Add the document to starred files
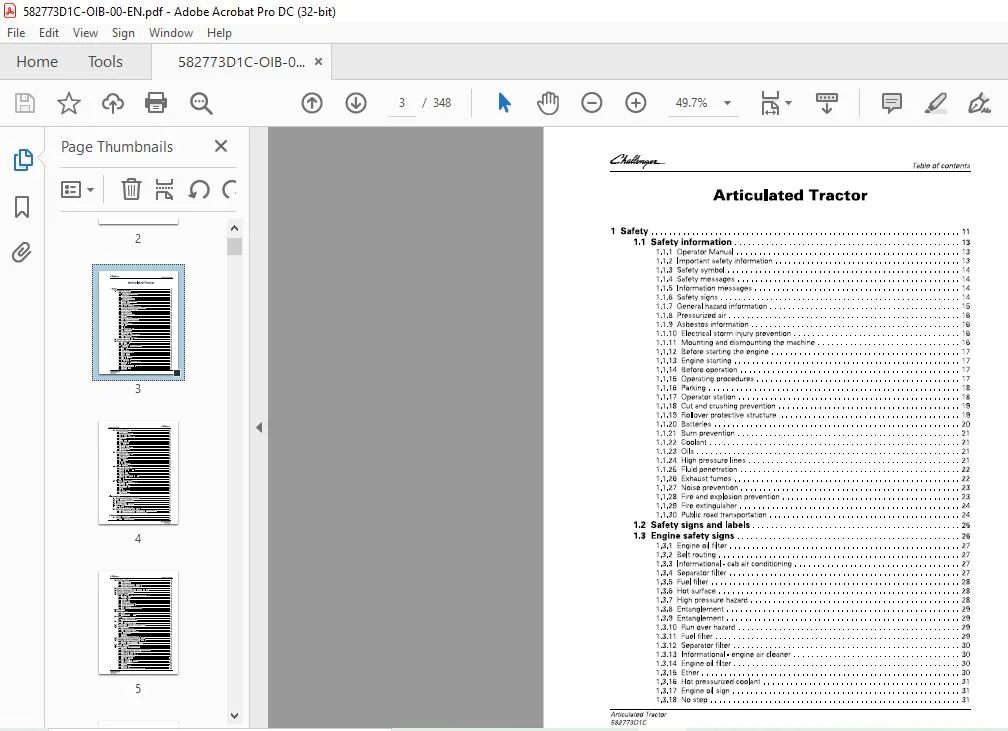 pos(69,103)
